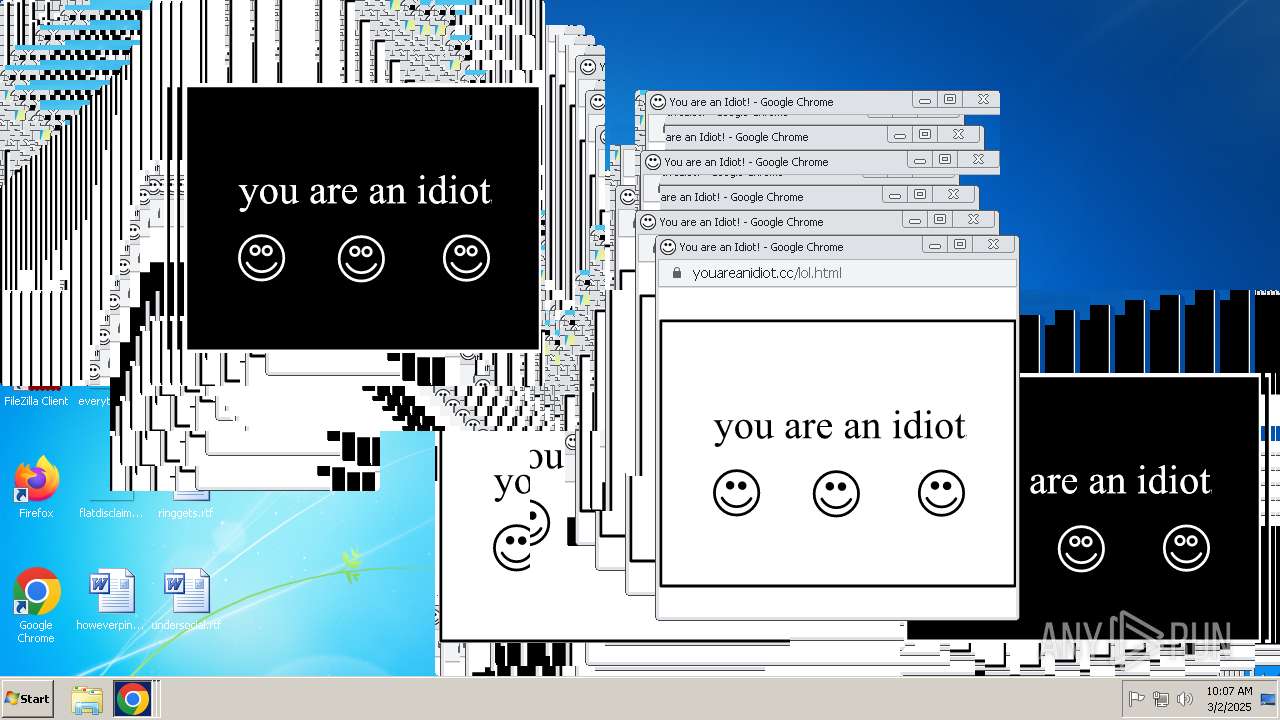This screenshot has width=1280, height=720.
Task: Minimize the front Chrome window showing the address bar
Action: 935,244
